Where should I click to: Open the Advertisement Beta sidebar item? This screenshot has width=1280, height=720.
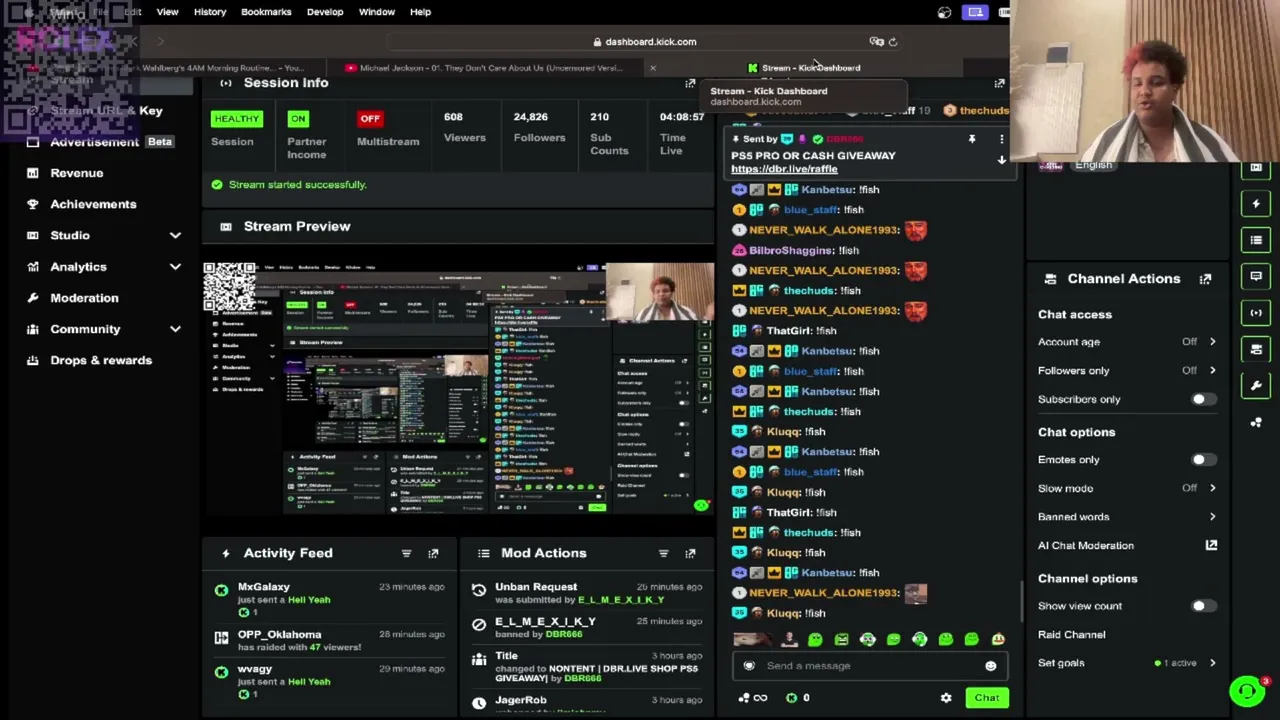coord(99,142)
